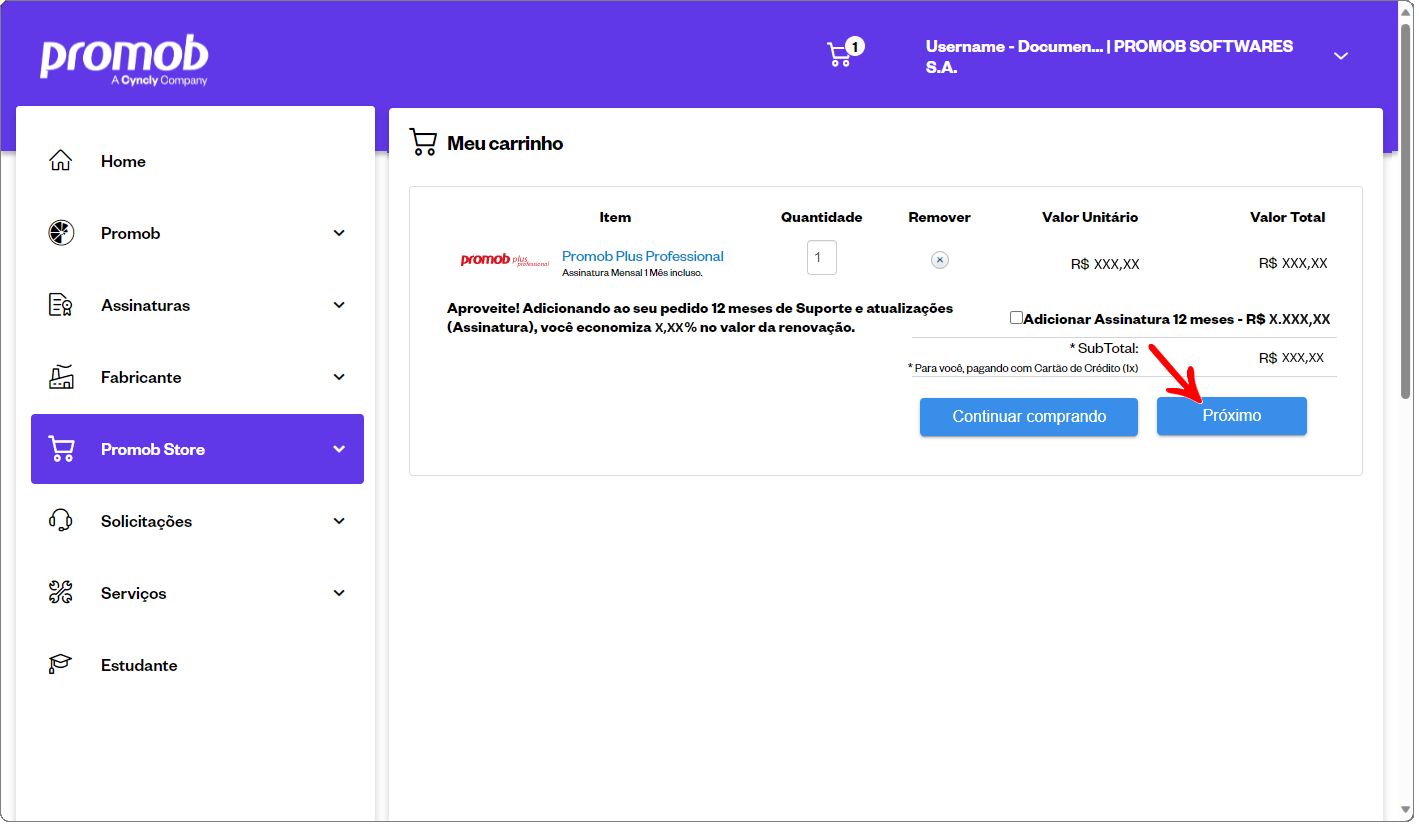Open the Assinaturas menu item
The width and height of the screenshot is (1419, 830).
pyautogui.click(x=197, y=305)
